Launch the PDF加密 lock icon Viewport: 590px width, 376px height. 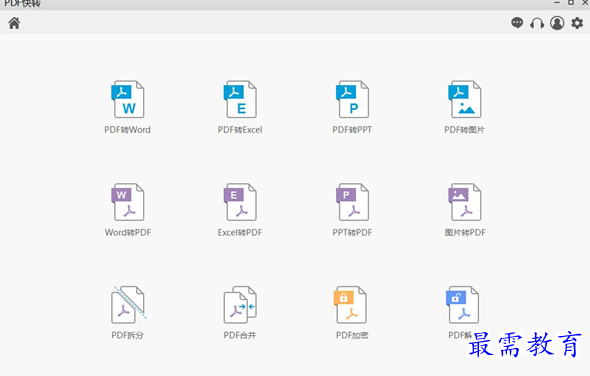coord(350,305)
